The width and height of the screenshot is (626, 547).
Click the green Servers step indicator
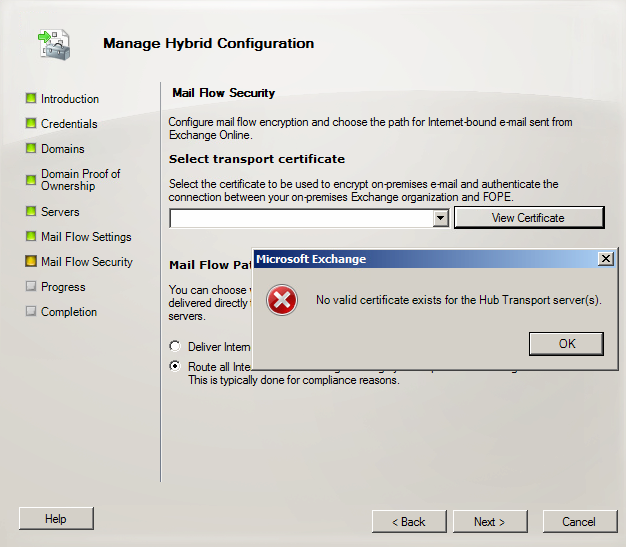(x=31, y=211)
